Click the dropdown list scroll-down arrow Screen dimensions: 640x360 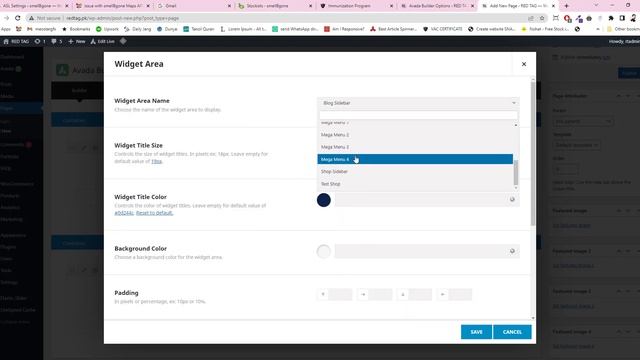516,187
